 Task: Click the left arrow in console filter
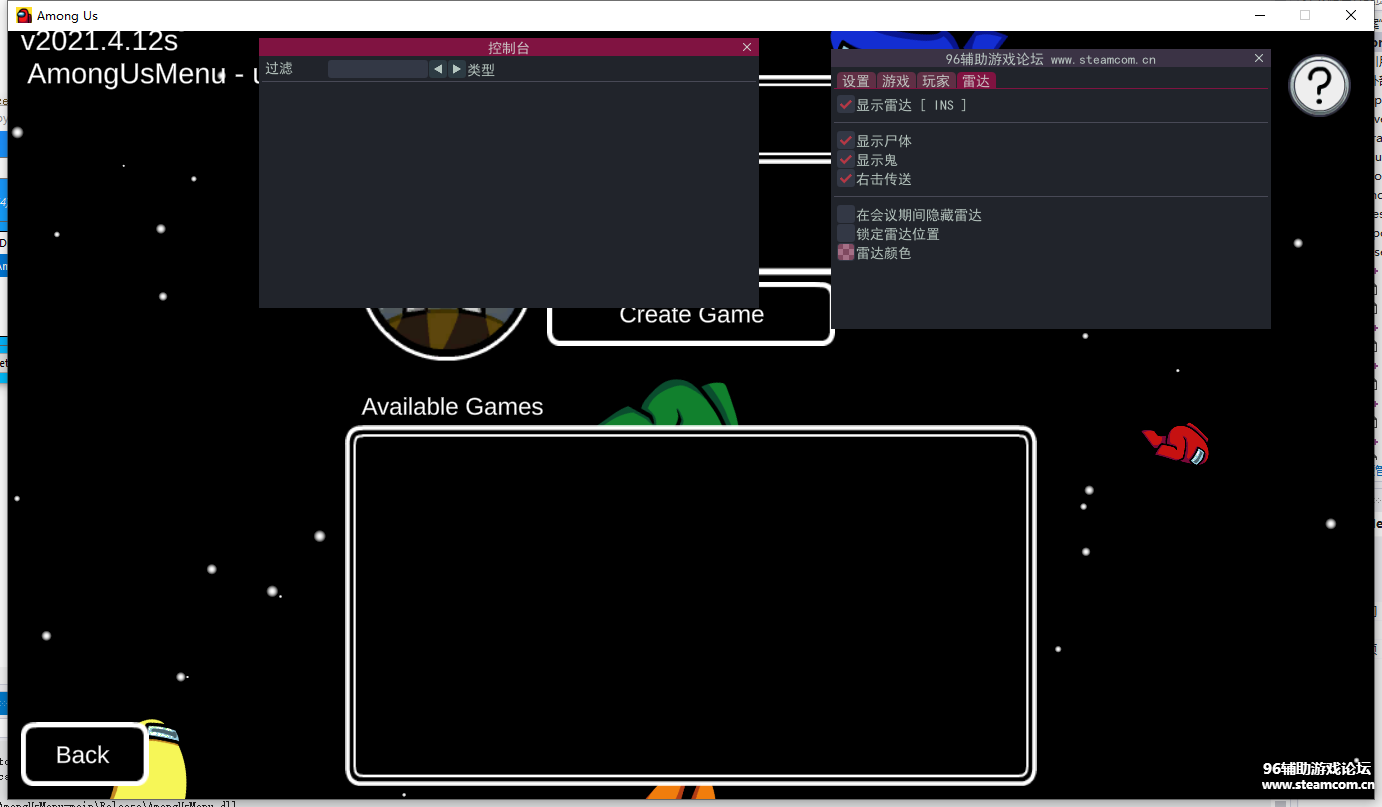[x=438, y=69]
